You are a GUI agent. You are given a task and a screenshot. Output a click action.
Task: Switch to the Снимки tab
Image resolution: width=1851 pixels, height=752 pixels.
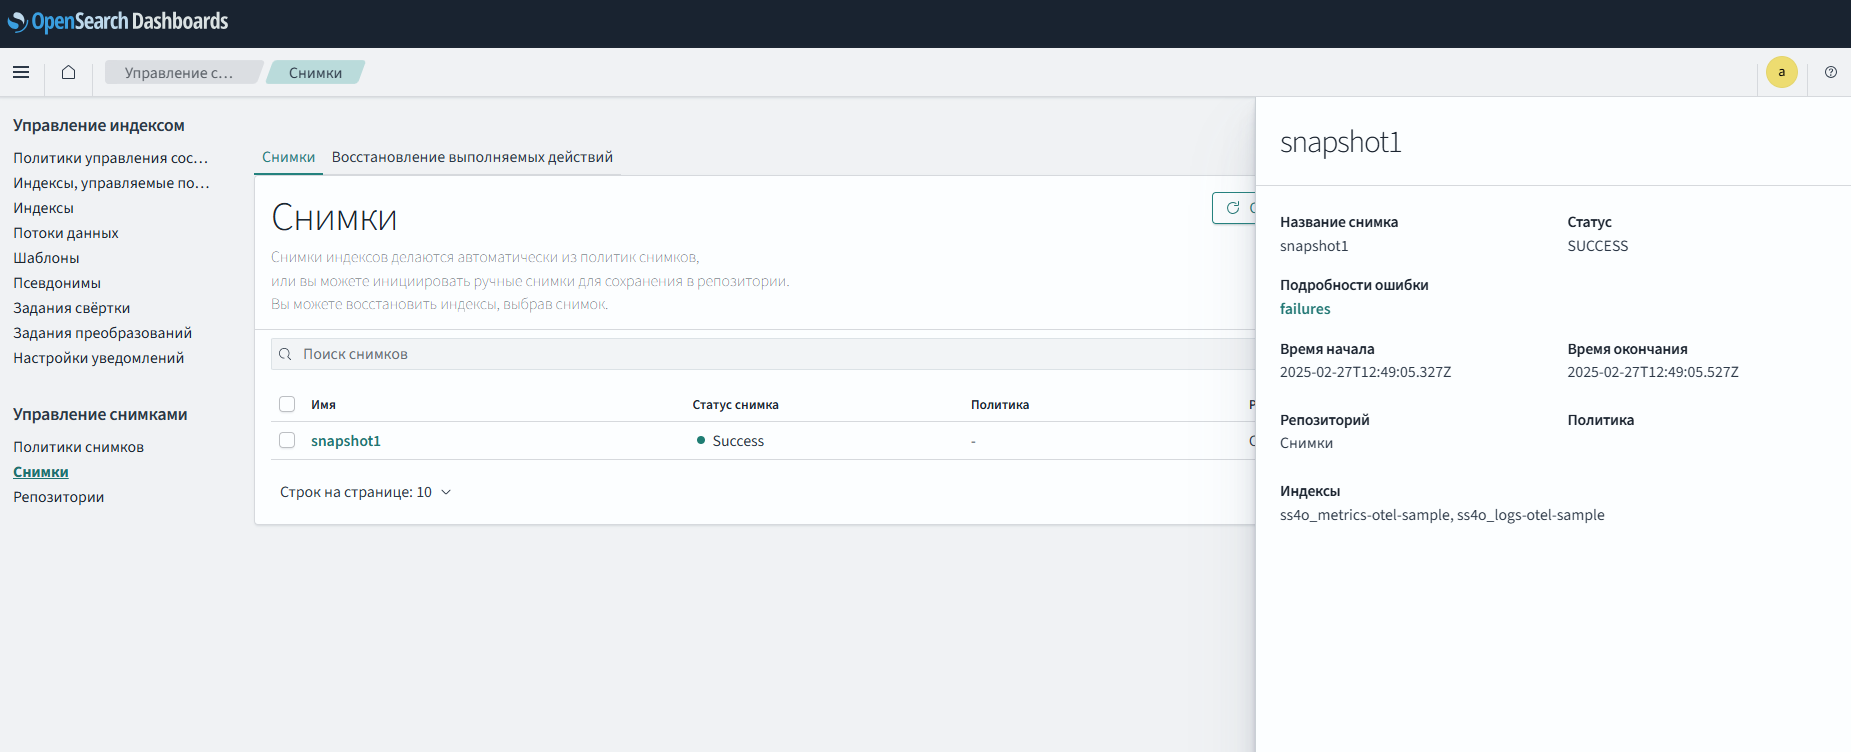(288, 157)
